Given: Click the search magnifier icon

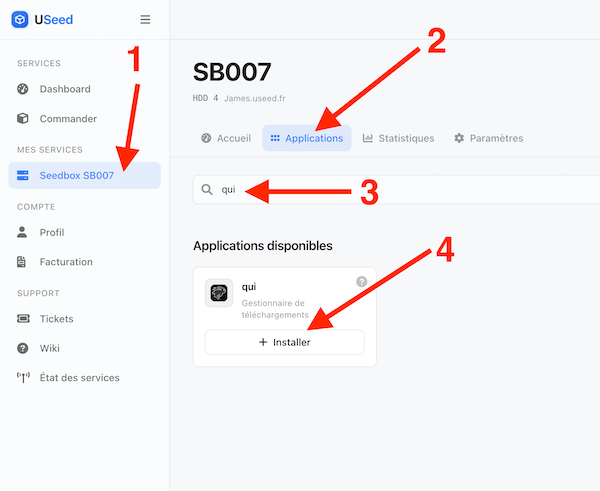Looking at the screenshot, I should [207, 189].
